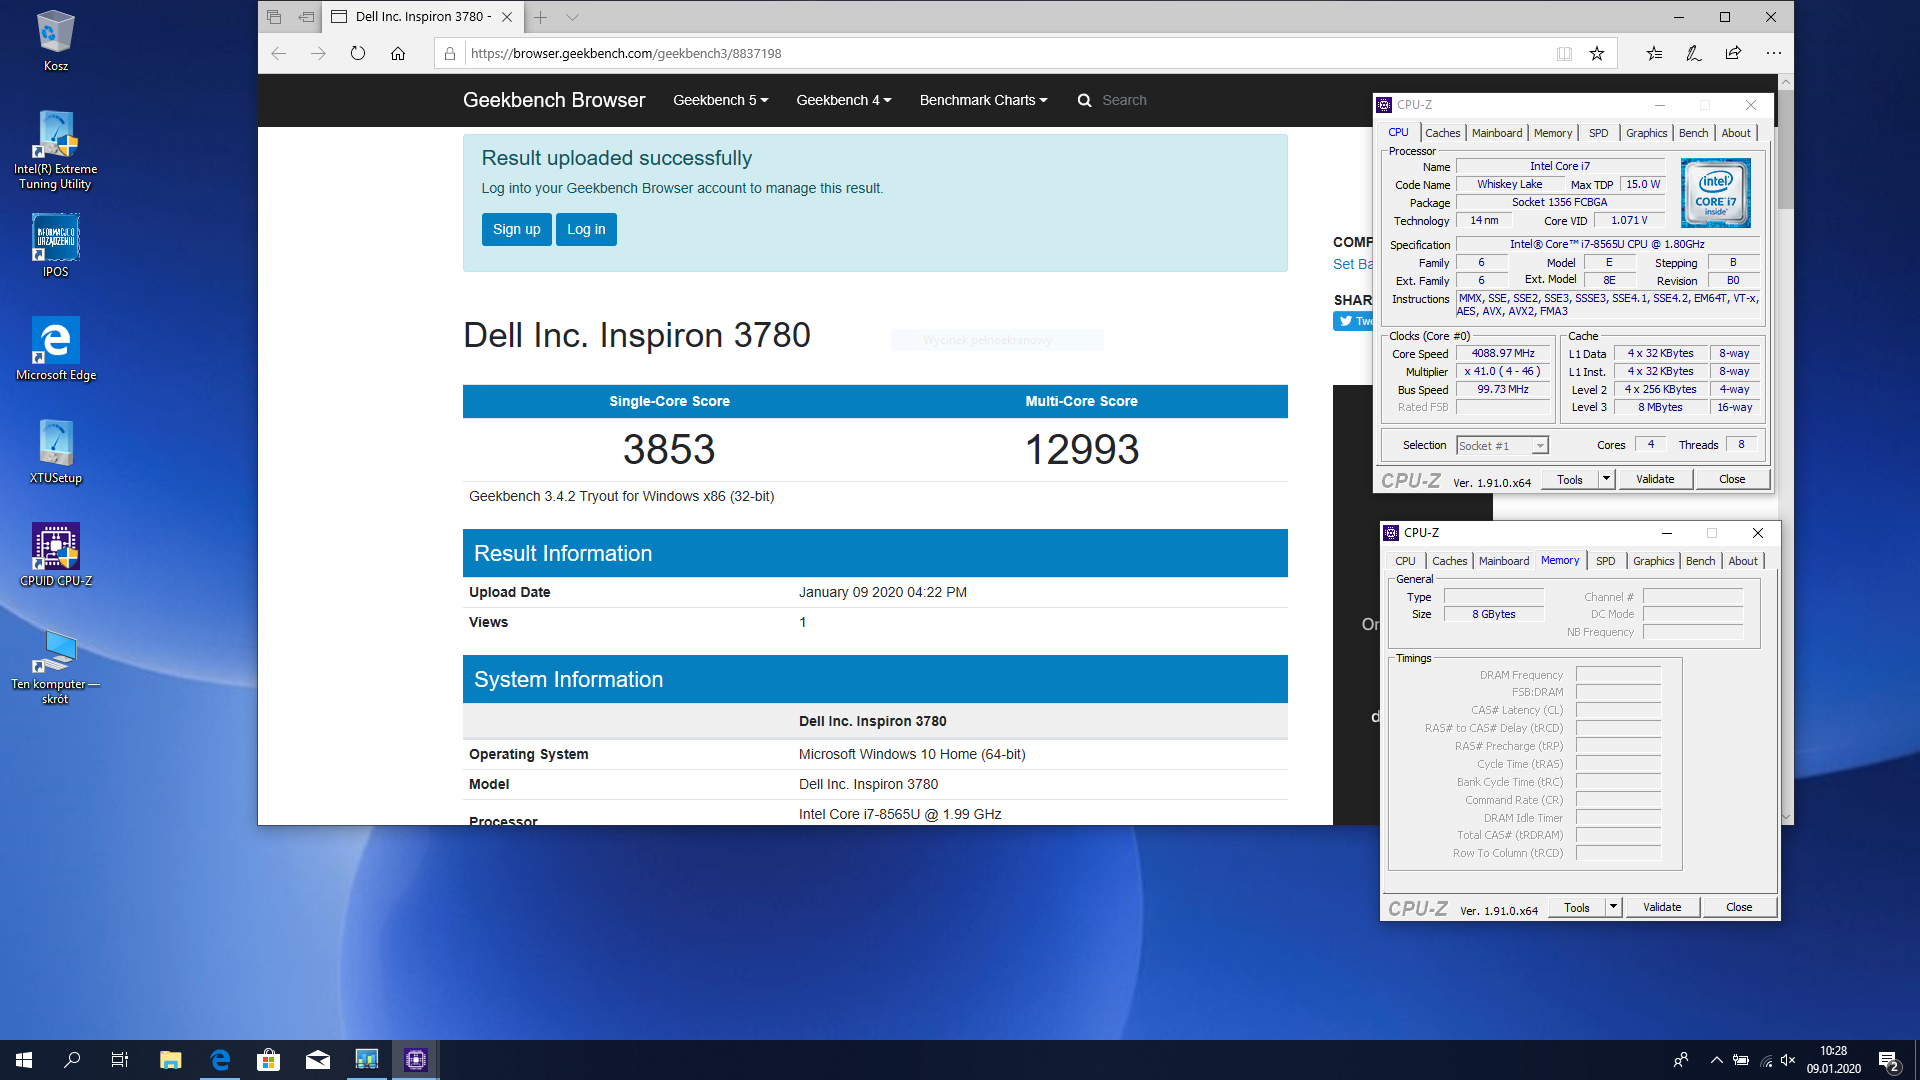Click the taskbar clock and date
The image size is (1920, 1080).
1834,1060
